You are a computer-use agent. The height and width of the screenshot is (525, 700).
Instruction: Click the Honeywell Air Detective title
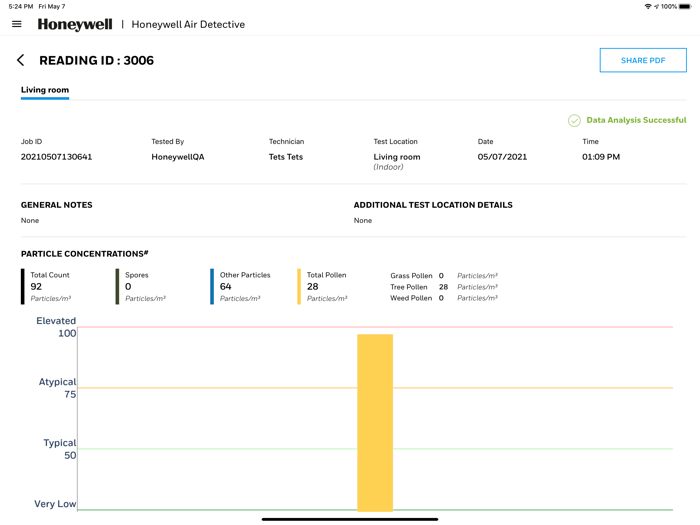tap(188, 25)
